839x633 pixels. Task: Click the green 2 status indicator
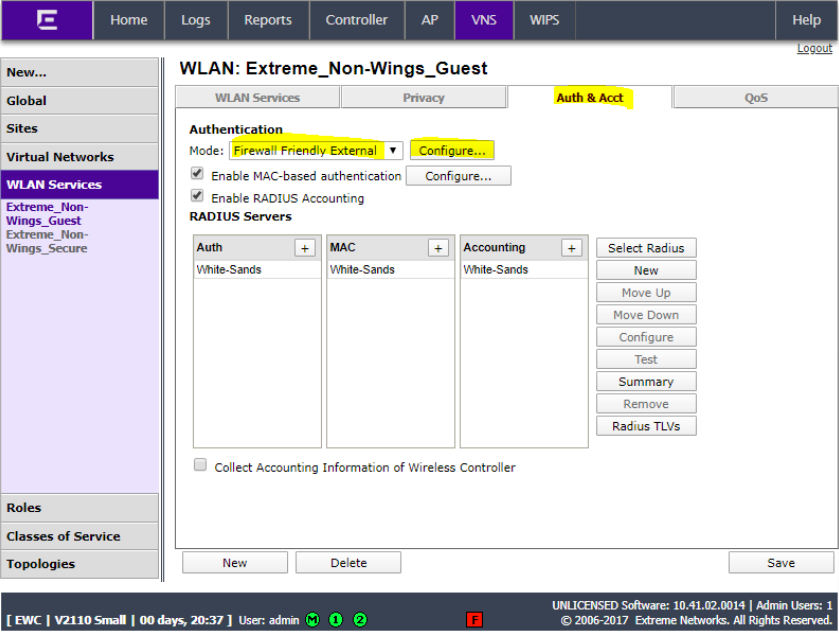click(360, 620)
